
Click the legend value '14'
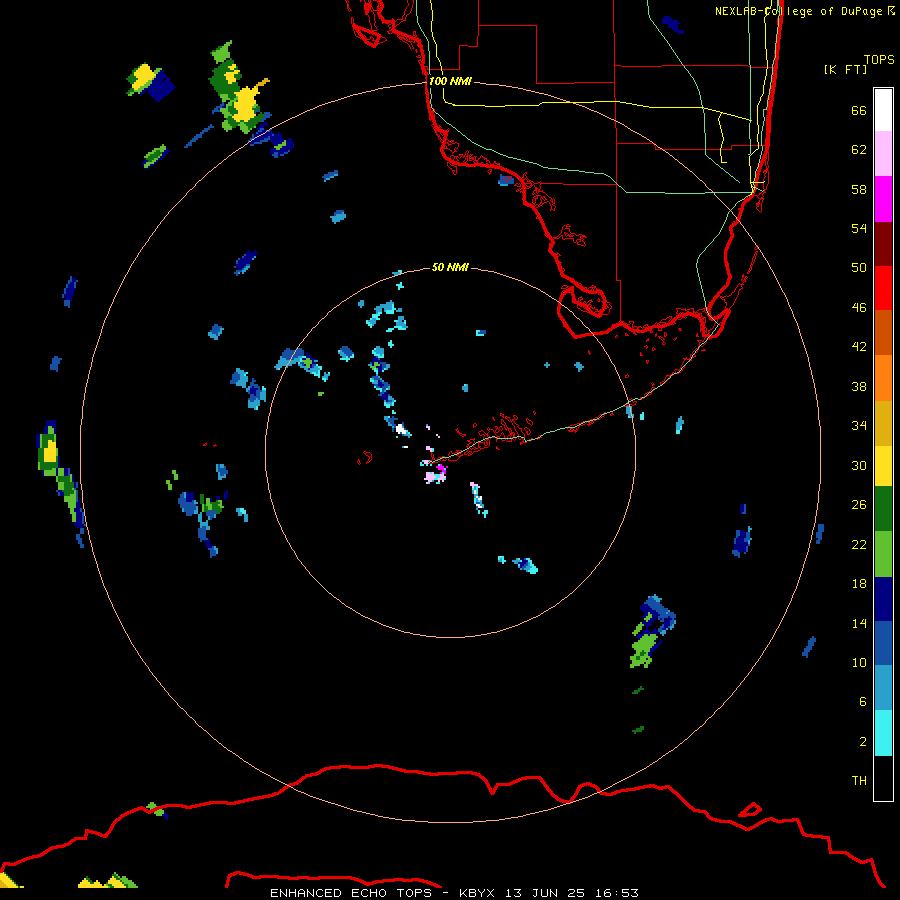(x=859, y=623)
